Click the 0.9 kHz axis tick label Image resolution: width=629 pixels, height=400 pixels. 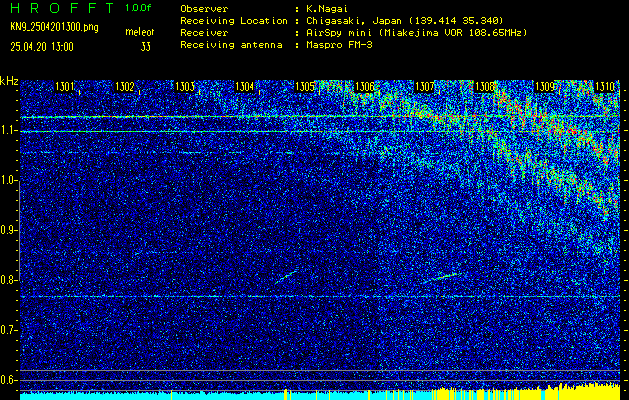click(6, 230)
